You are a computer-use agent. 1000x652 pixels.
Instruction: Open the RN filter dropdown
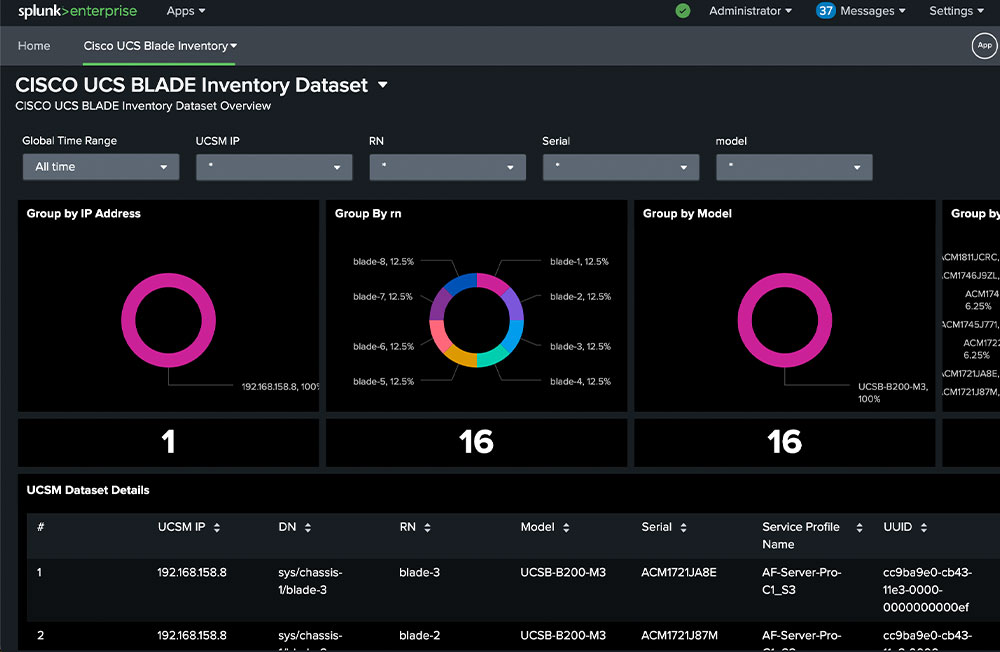pyautogui.click(x=448, y=167)
